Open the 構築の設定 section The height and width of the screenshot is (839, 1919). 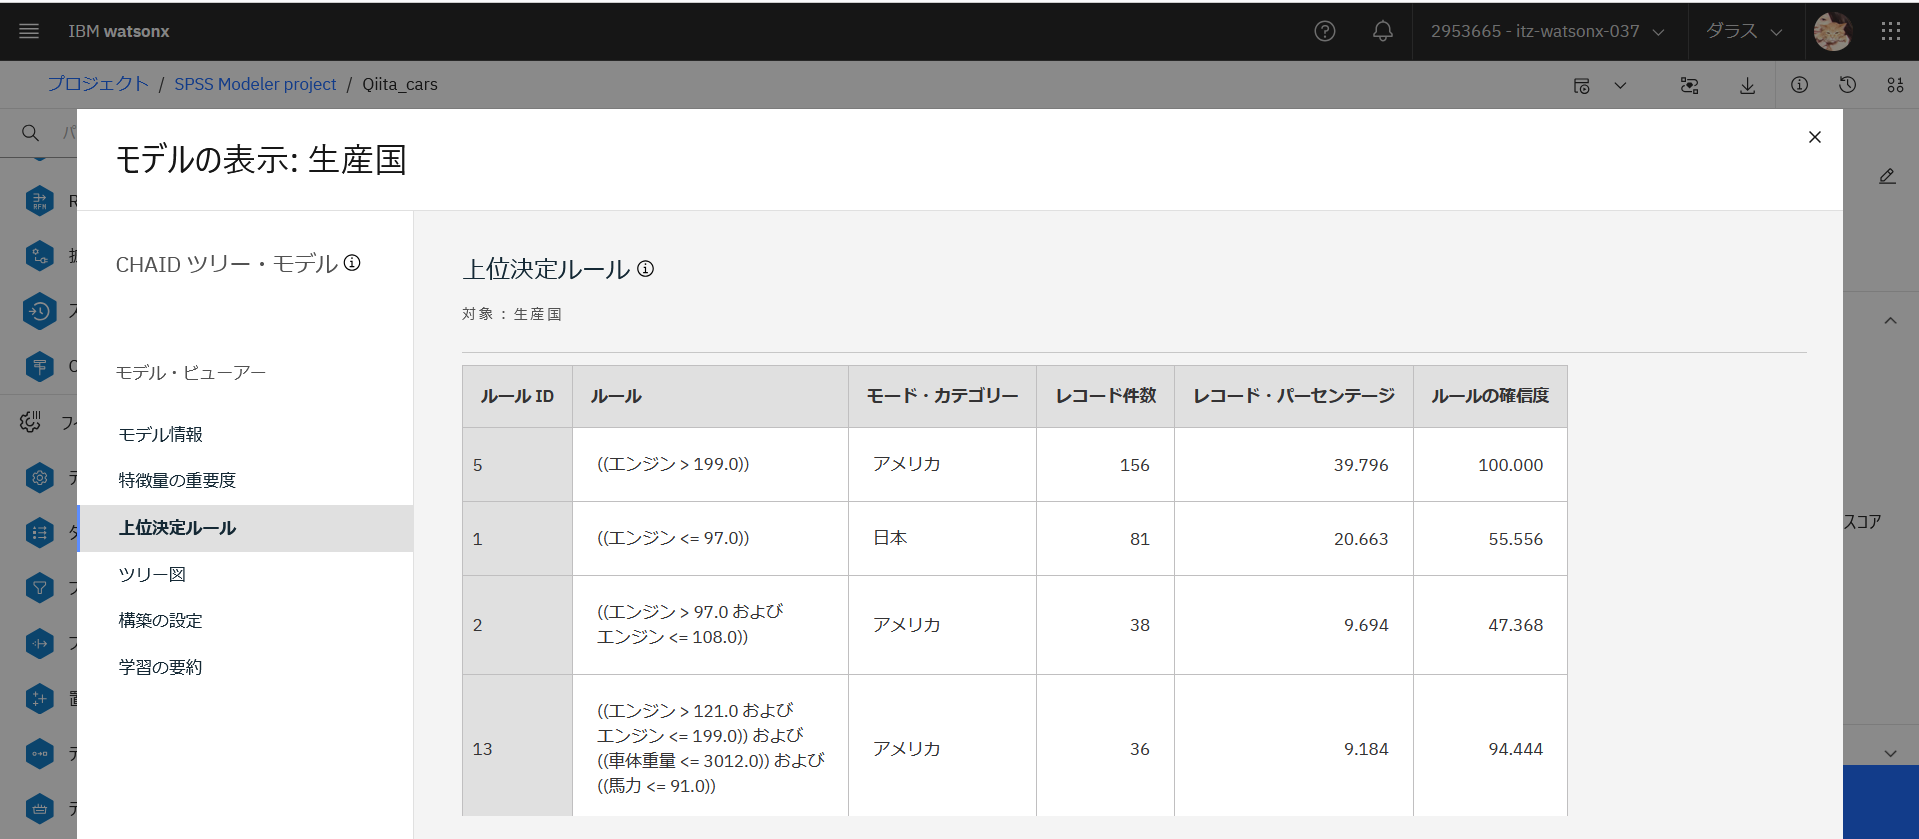pos(245,621)
